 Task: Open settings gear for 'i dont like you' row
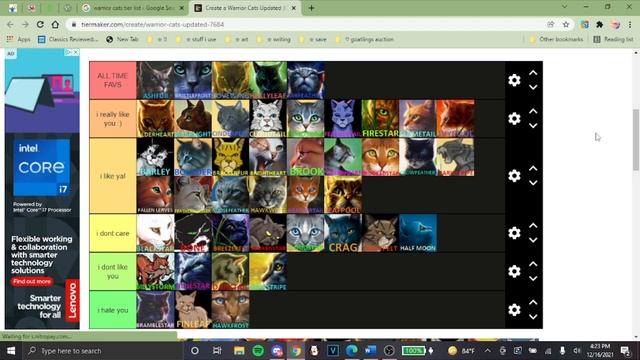pos(514,271)
